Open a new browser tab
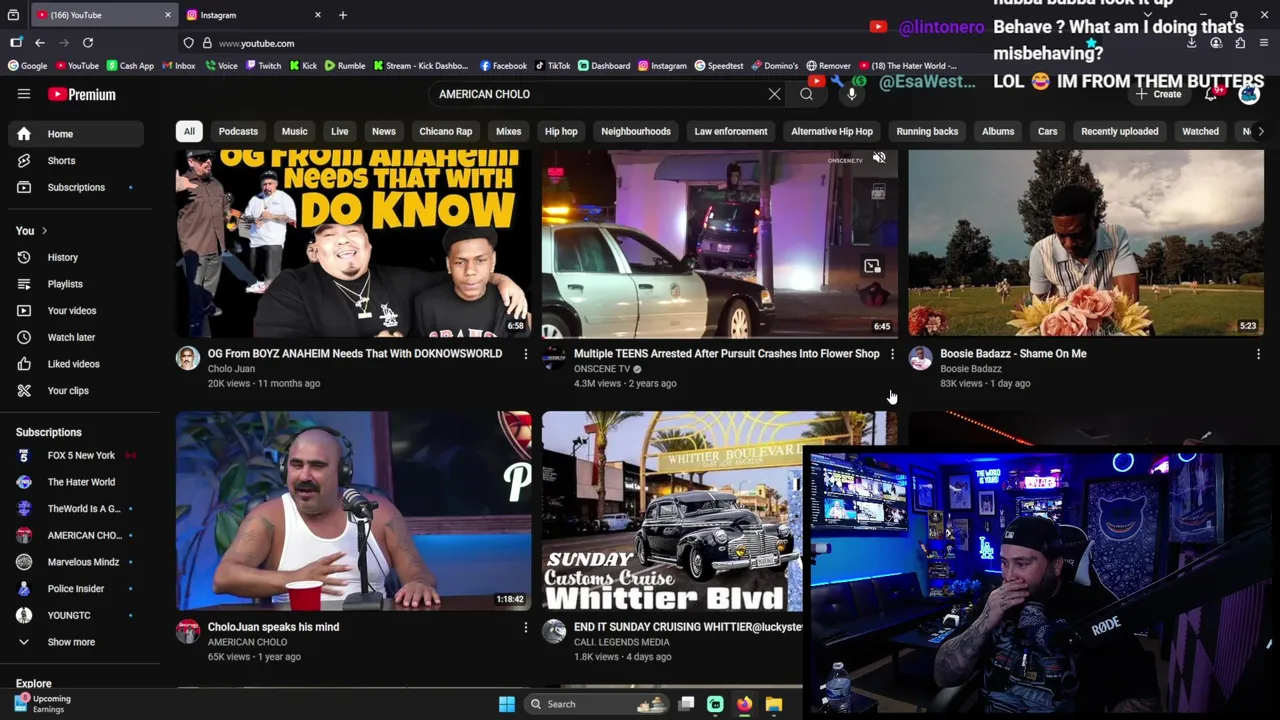Screen dimensions: 1280x720 point(343,15)
